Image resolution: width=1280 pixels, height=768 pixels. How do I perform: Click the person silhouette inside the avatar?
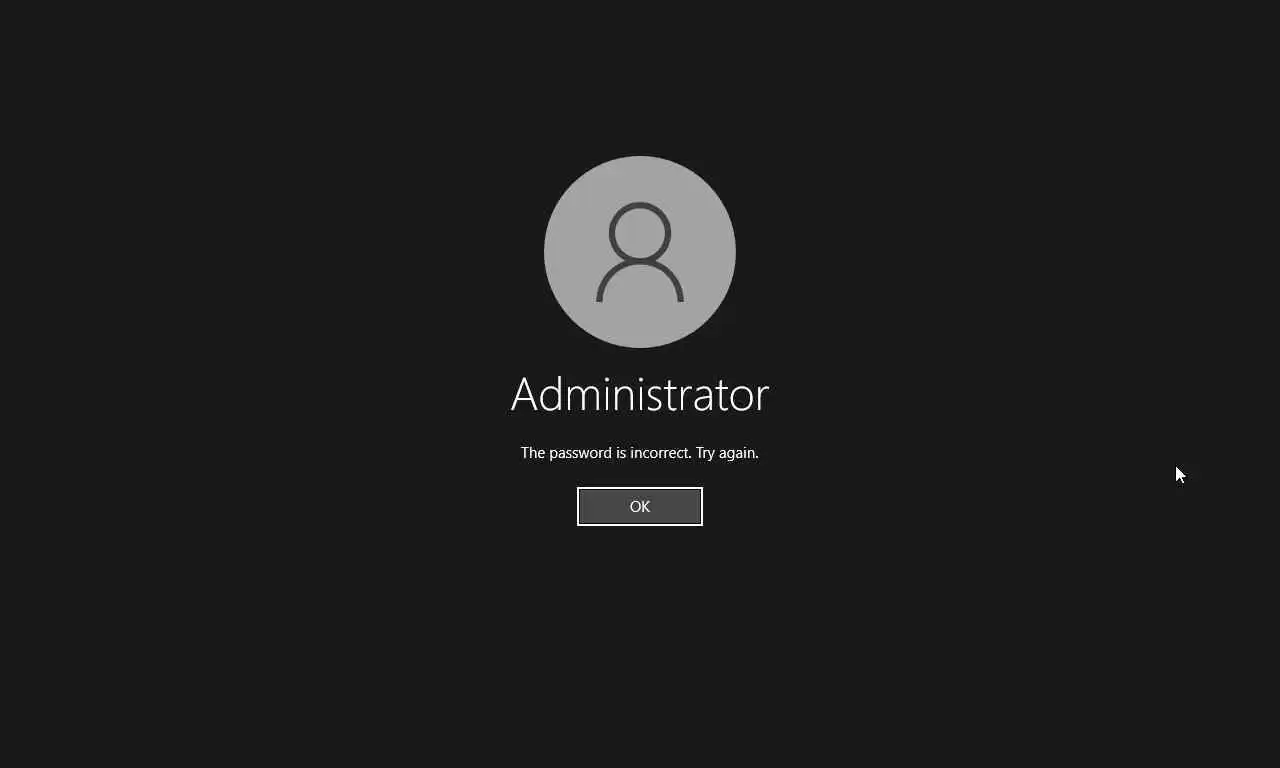[x=640, y=252]
